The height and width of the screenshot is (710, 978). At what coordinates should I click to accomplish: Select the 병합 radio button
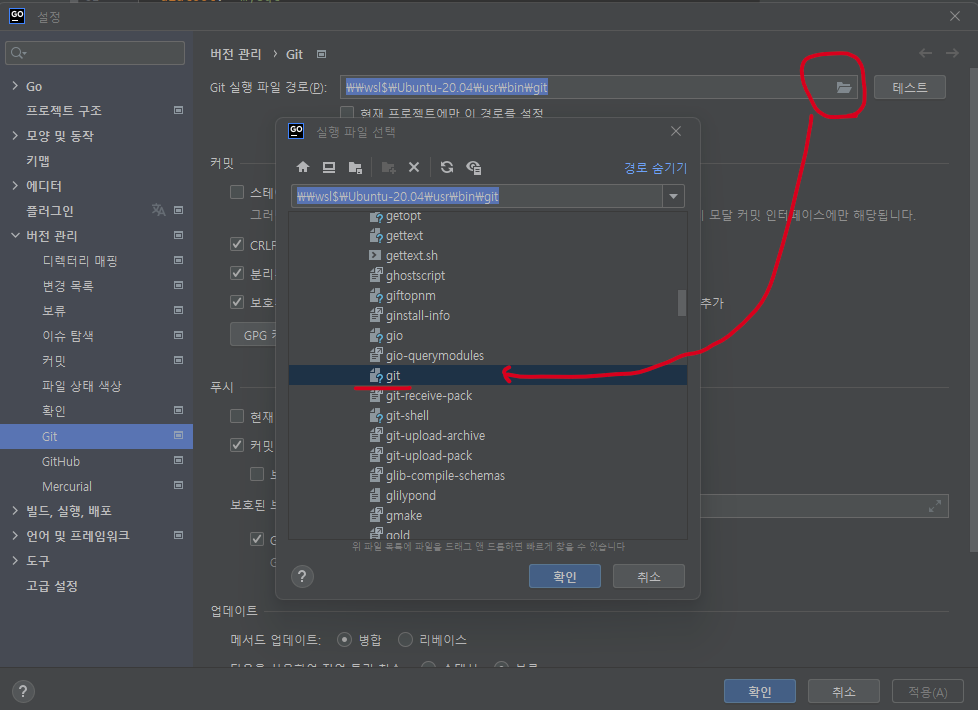[344, 639]
